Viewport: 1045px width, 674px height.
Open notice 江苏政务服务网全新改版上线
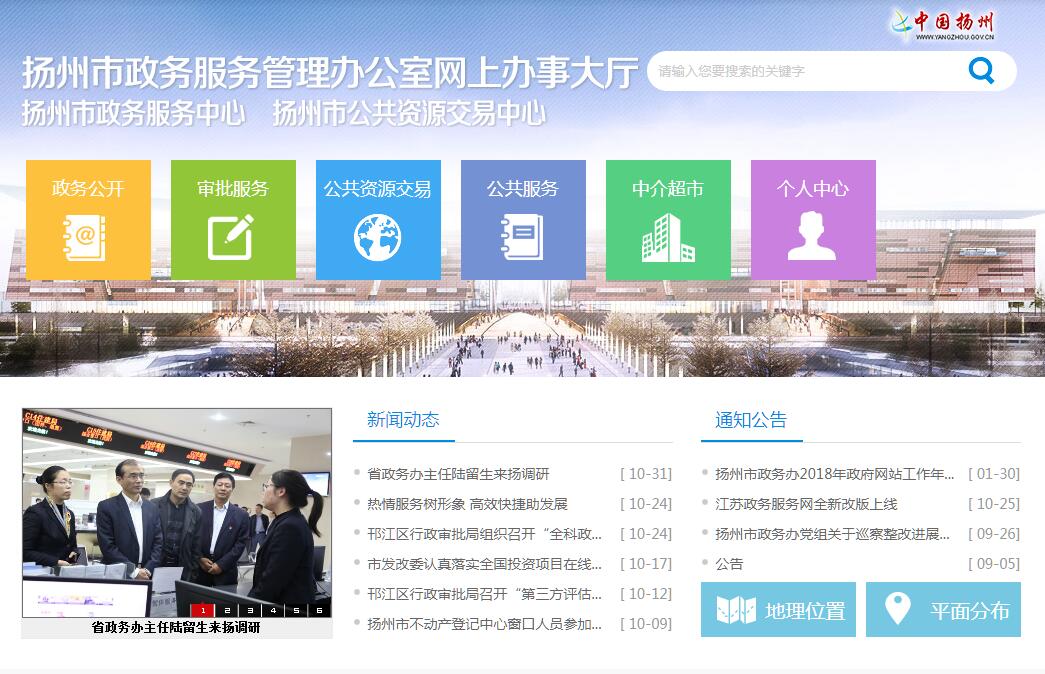[806, 504]
